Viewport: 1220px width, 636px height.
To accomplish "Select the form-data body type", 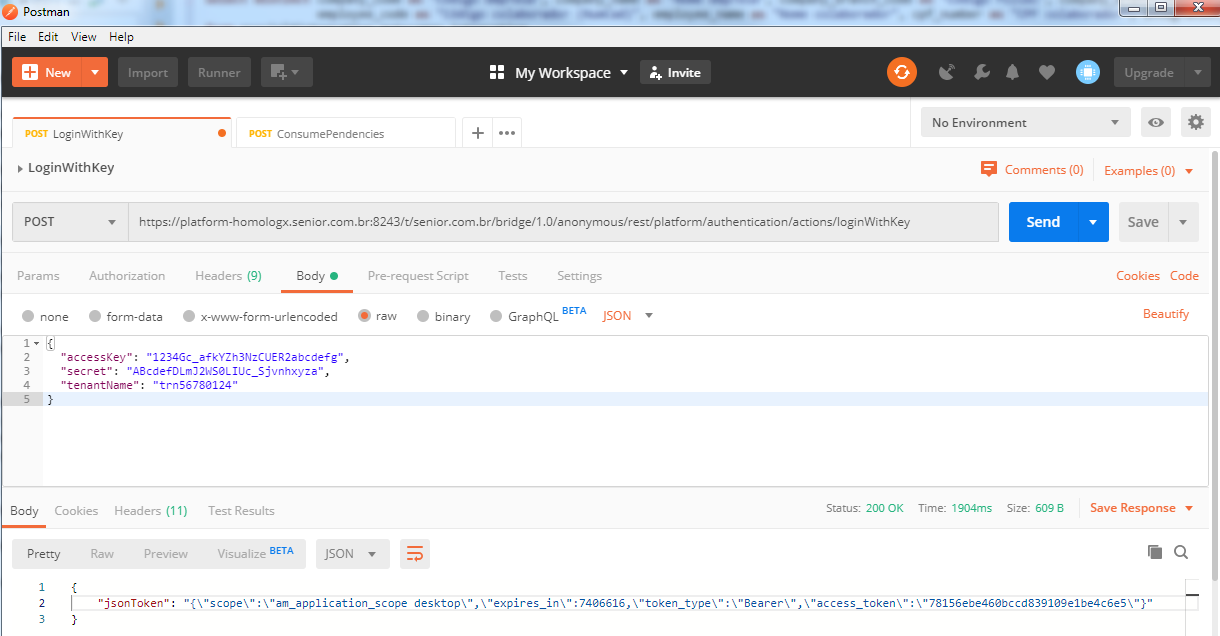I will pyautogui.click(x=95, y=316).
